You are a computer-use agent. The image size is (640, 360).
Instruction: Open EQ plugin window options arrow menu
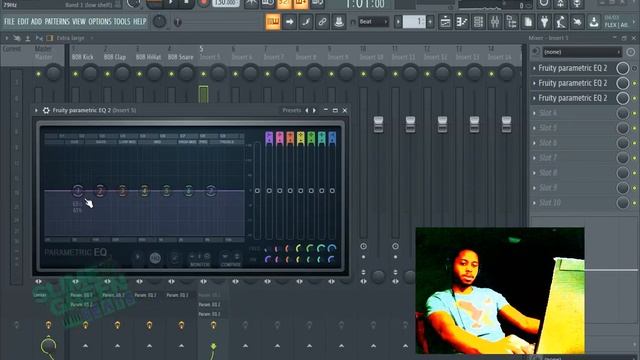coord(36,110)
